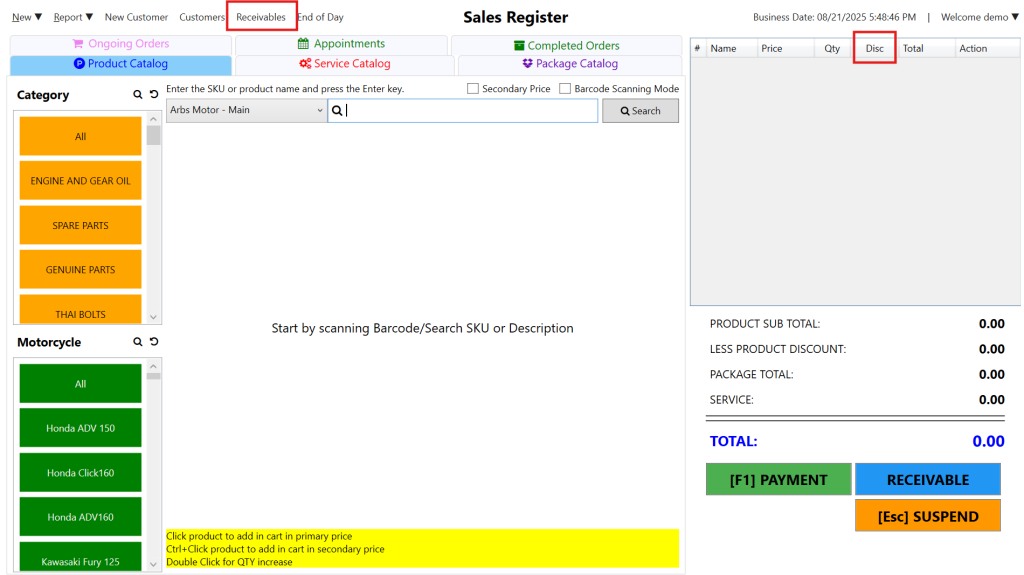
Task: Enable the Secondary Price checkbox
Action: click(473, 89)
